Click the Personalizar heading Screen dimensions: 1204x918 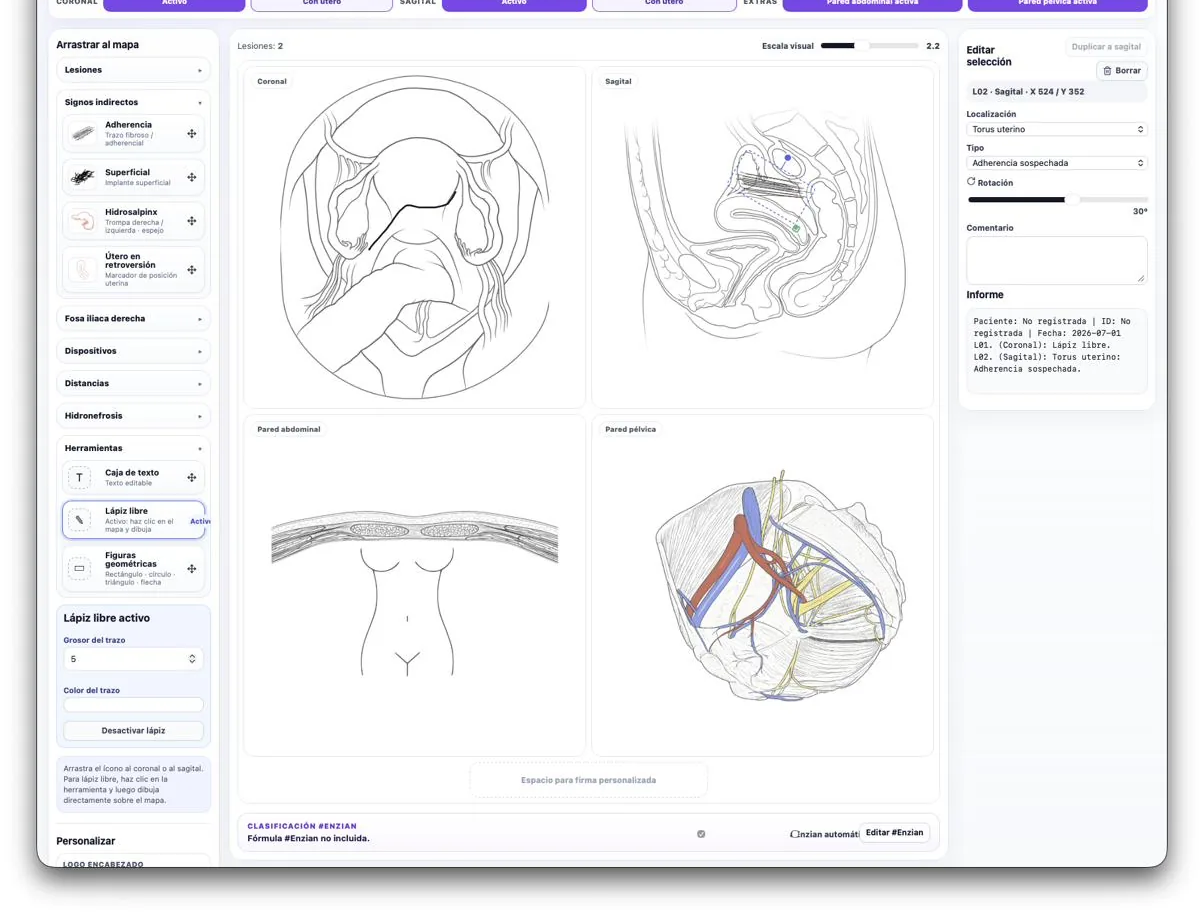86,841
